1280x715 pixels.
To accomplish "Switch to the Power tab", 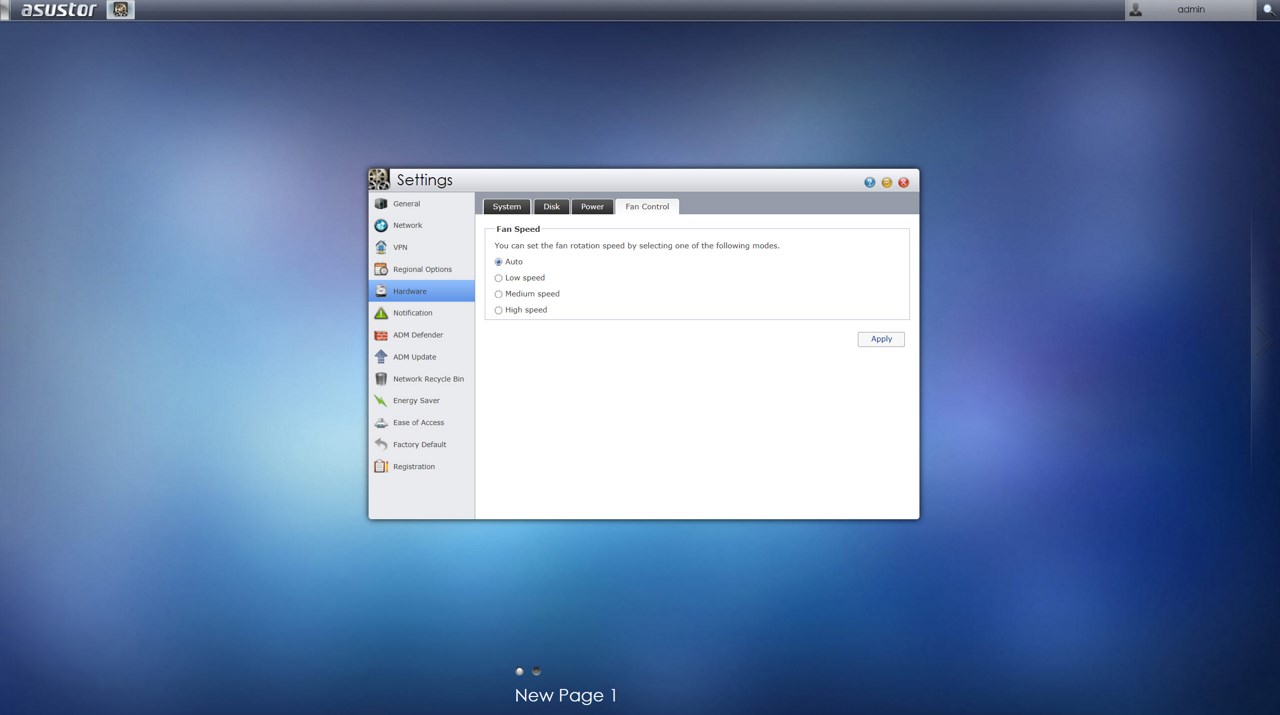I will click(x=593, y=207).
